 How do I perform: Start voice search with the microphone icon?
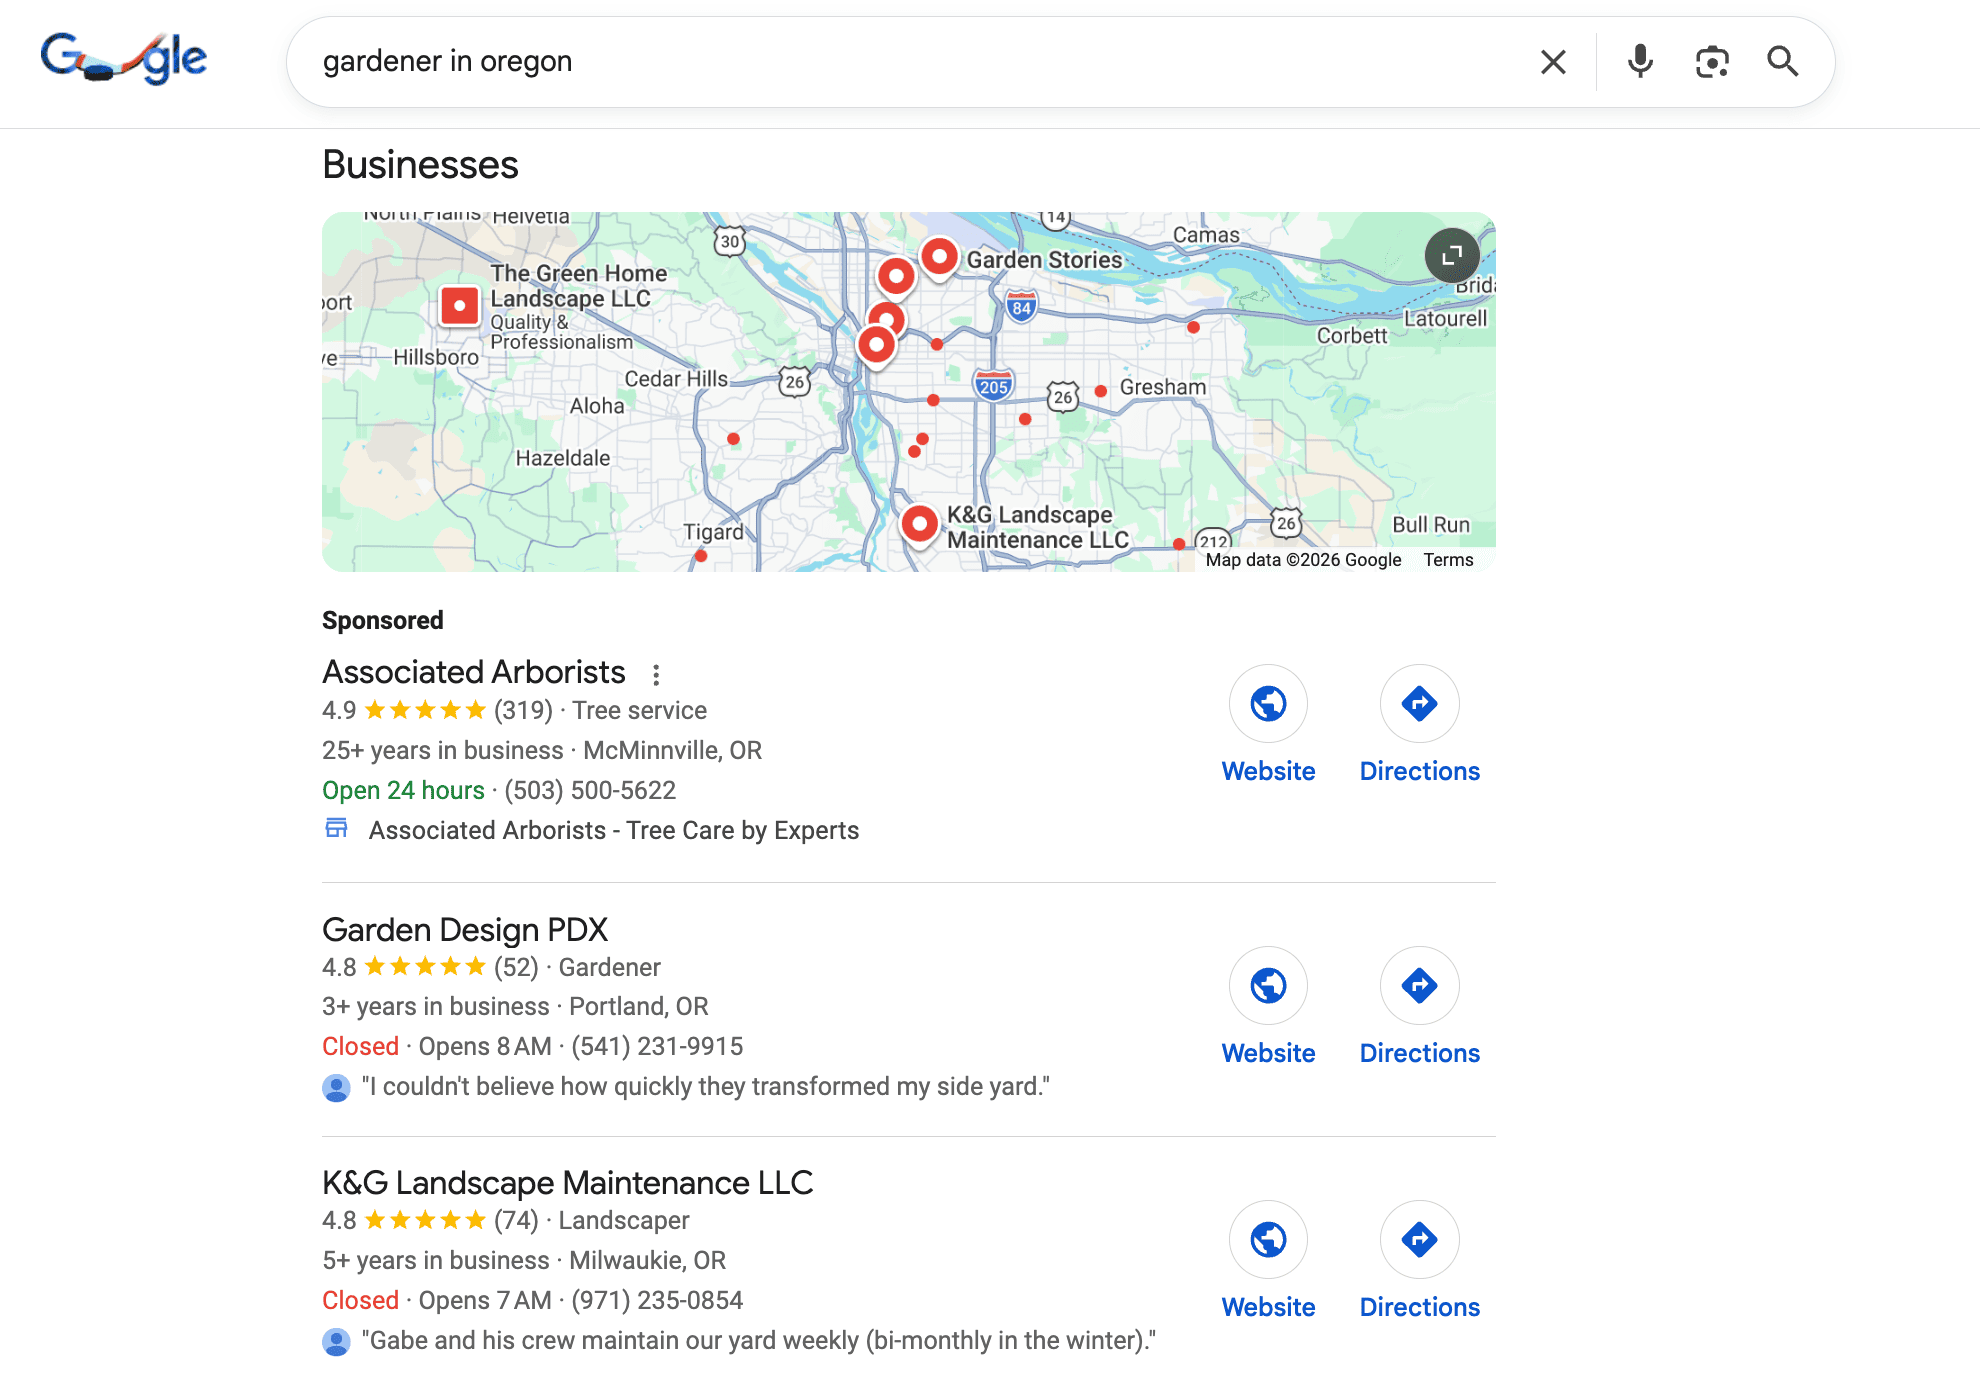tap(1640, 62)
